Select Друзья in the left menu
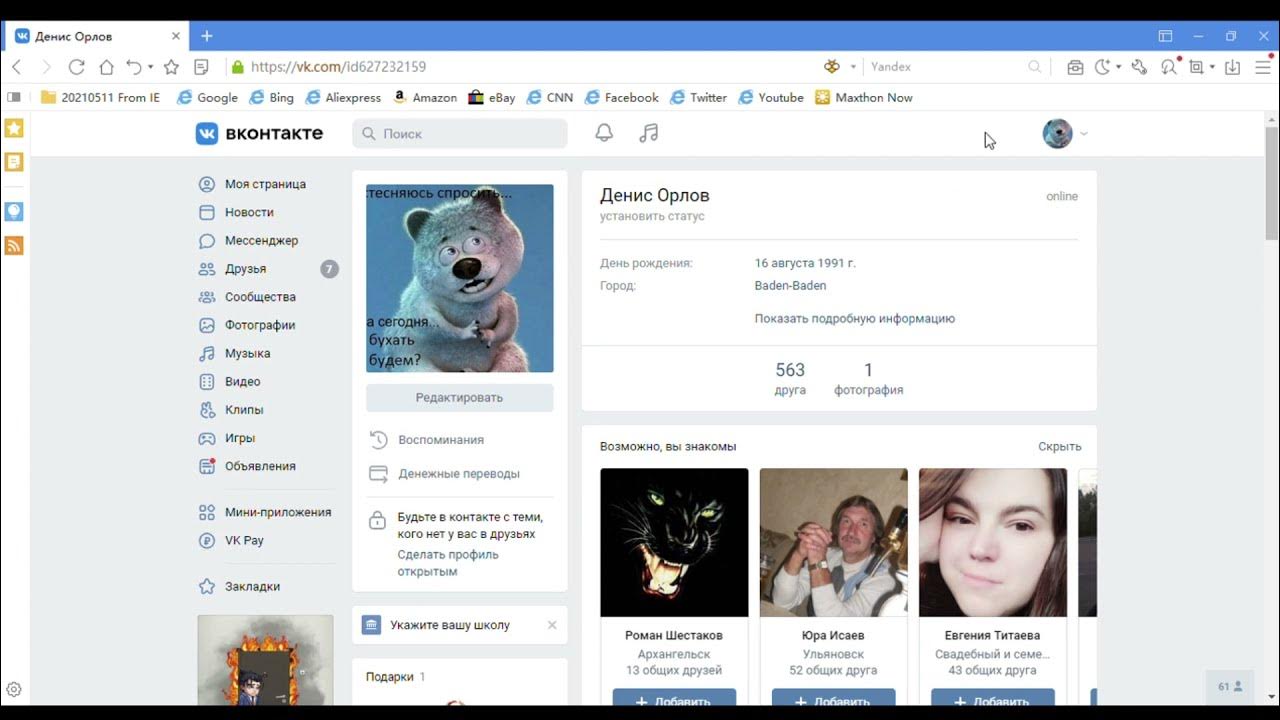The width and height of the screenshot is (1280, 720). click(x=245, y=269)
